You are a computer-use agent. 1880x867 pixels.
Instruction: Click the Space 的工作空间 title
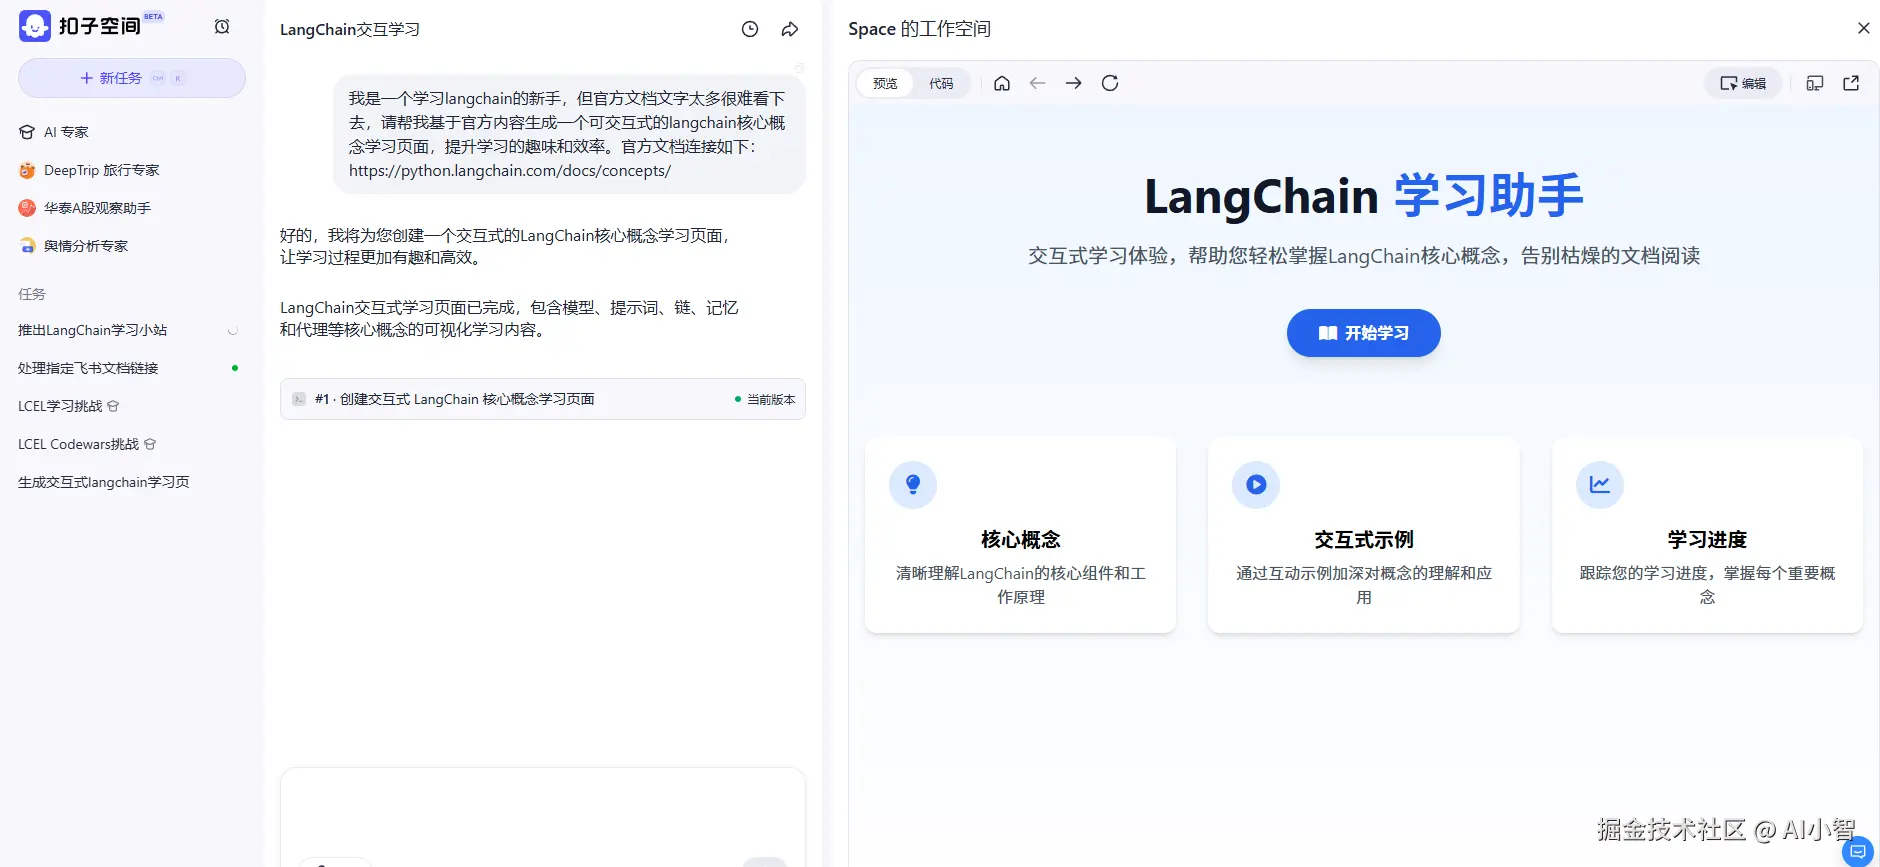click(919, 29)
